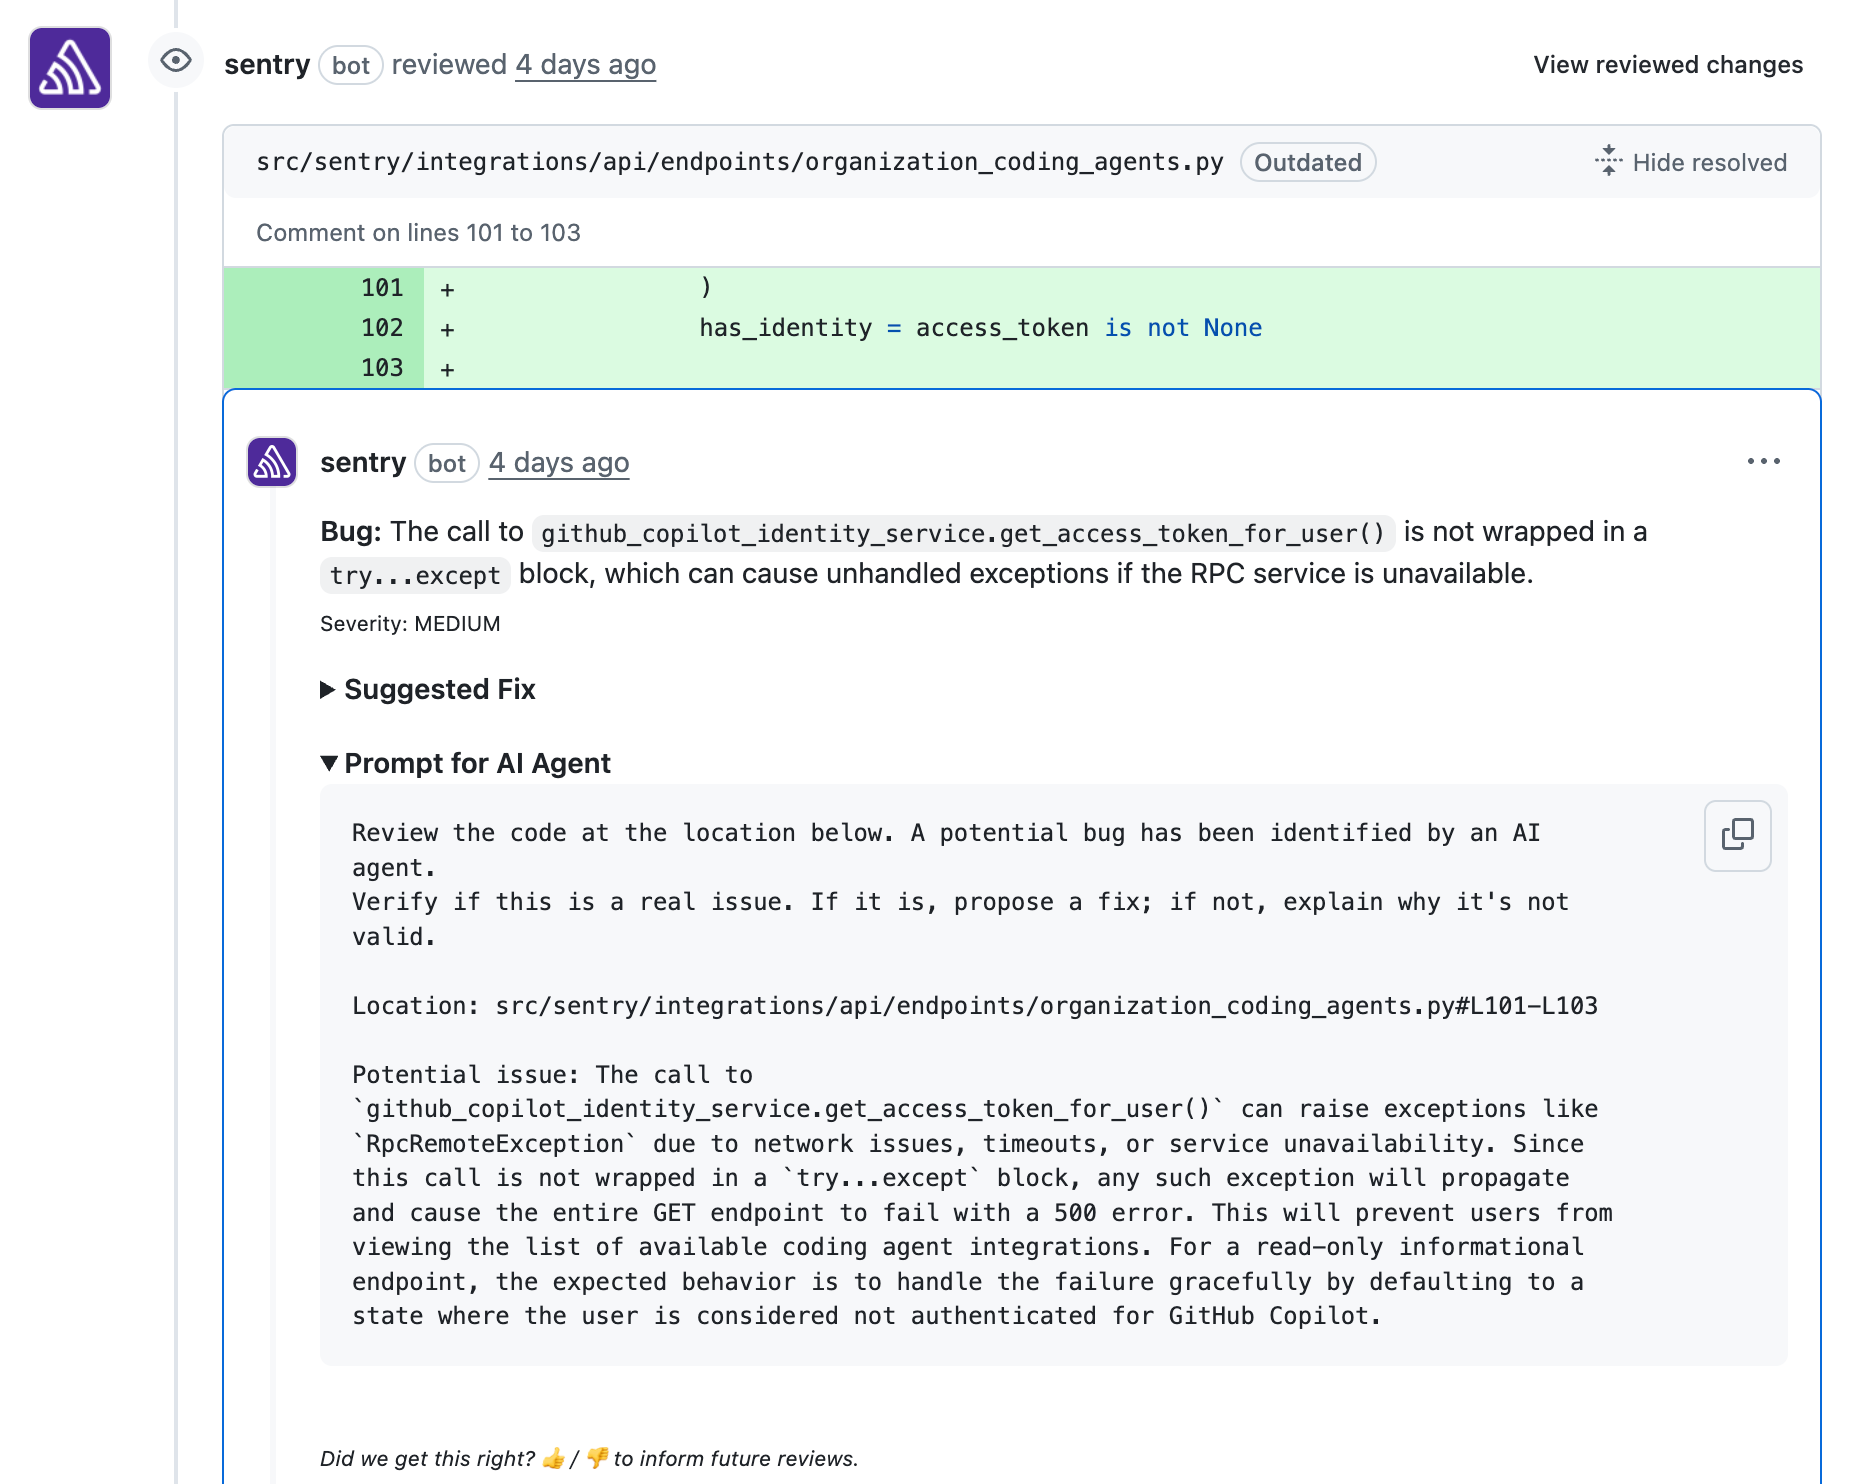Click the sentry avatar inside the comment

(271, 462)
